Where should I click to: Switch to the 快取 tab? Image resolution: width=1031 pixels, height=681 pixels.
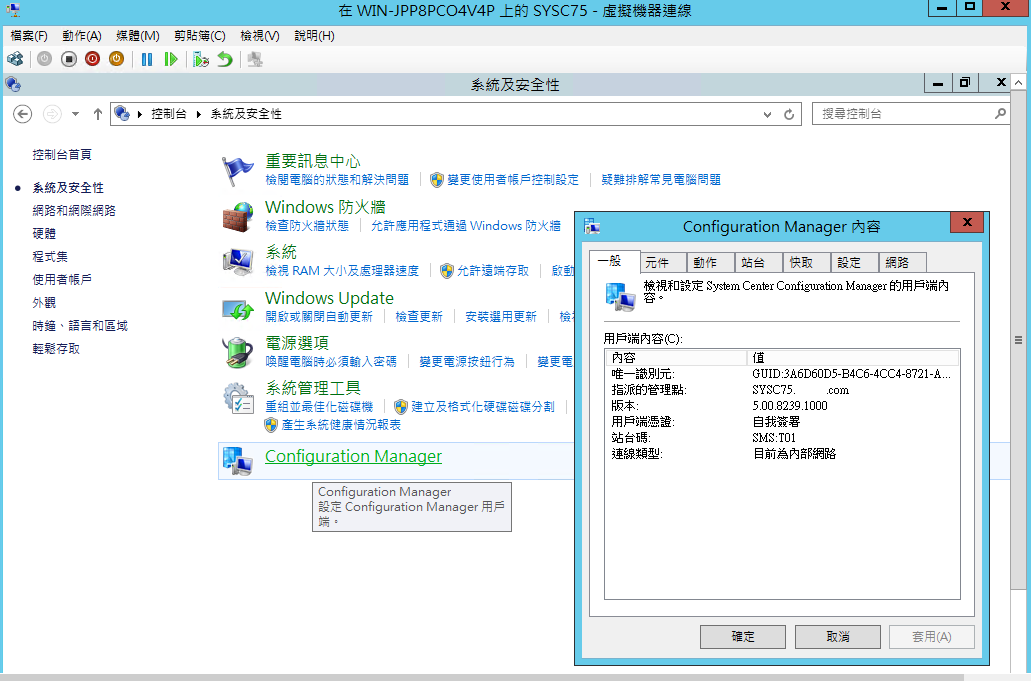point(807,263)
